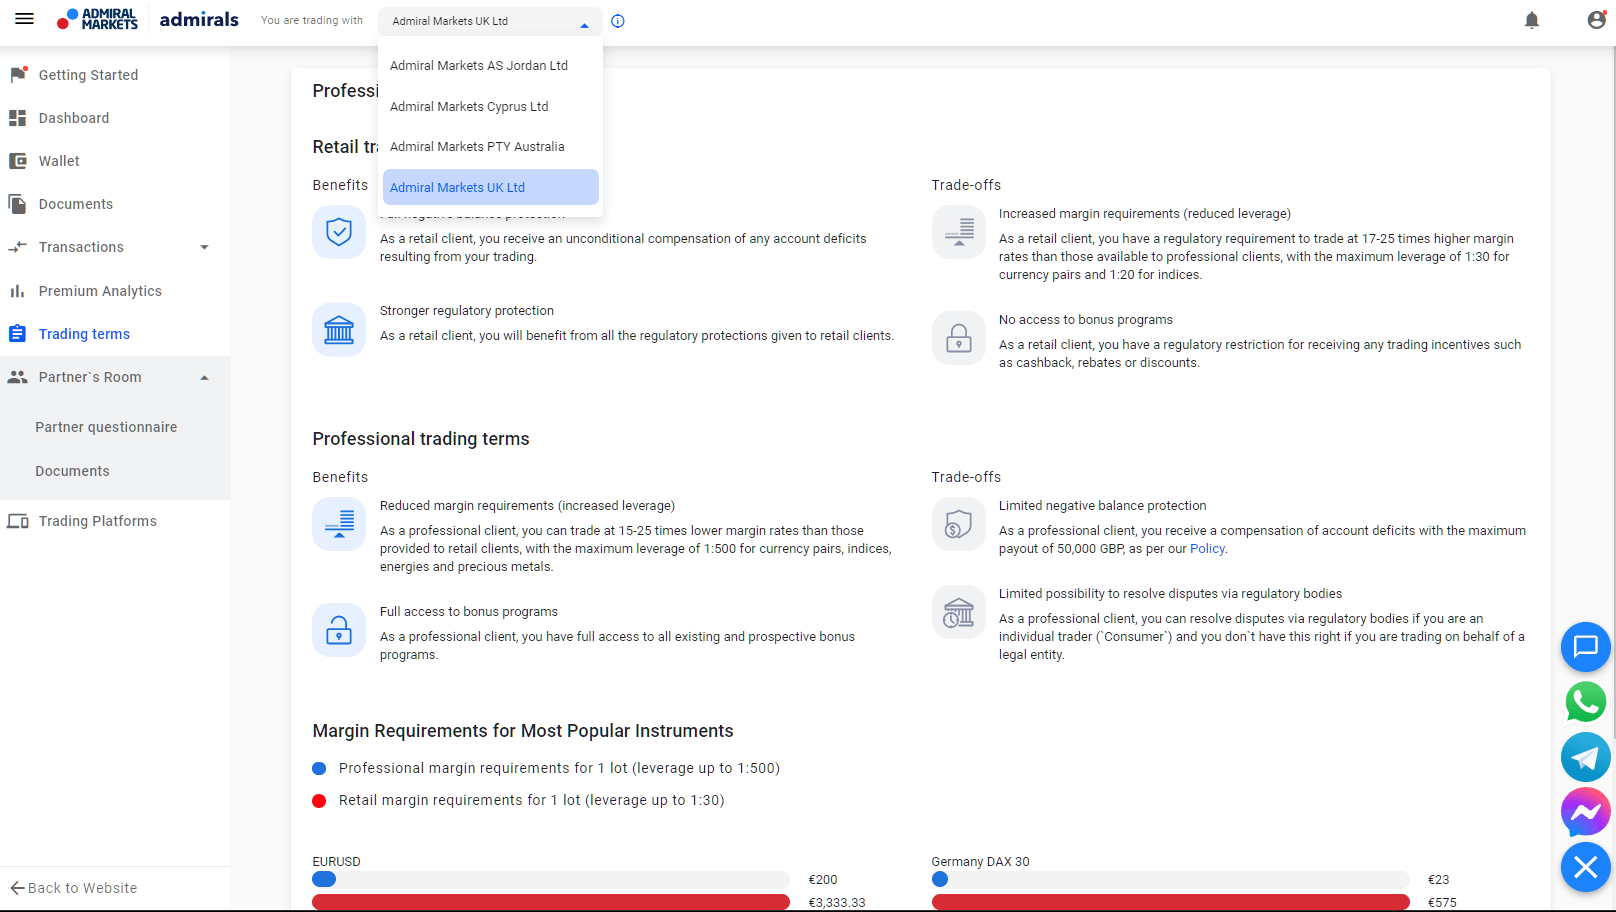The image size is (1616, 912).
Task: Click the Getting Started flag icon
Action: point(18,75)
